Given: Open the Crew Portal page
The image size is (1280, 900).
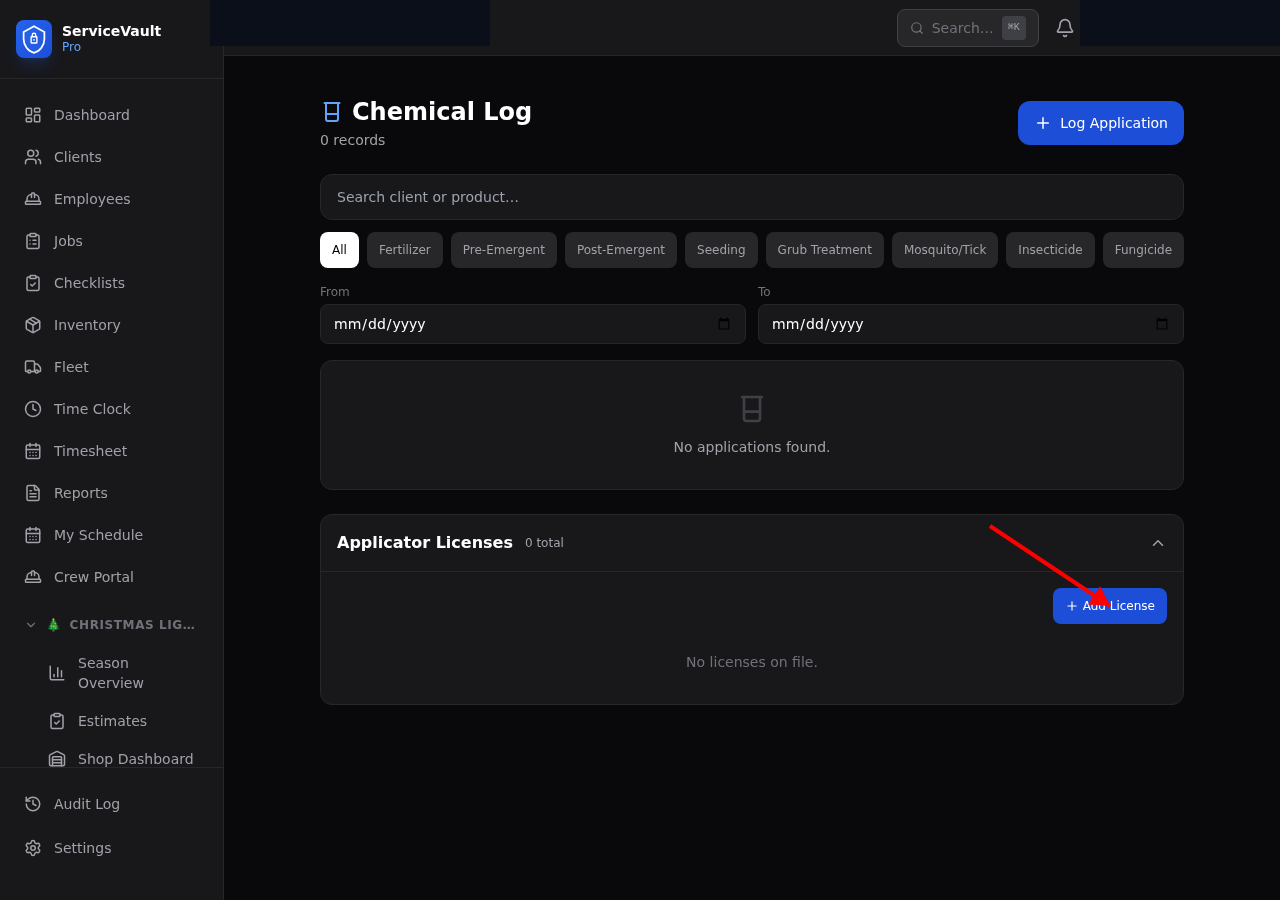Looking at the screenshot, I should [x=93, y=577].
